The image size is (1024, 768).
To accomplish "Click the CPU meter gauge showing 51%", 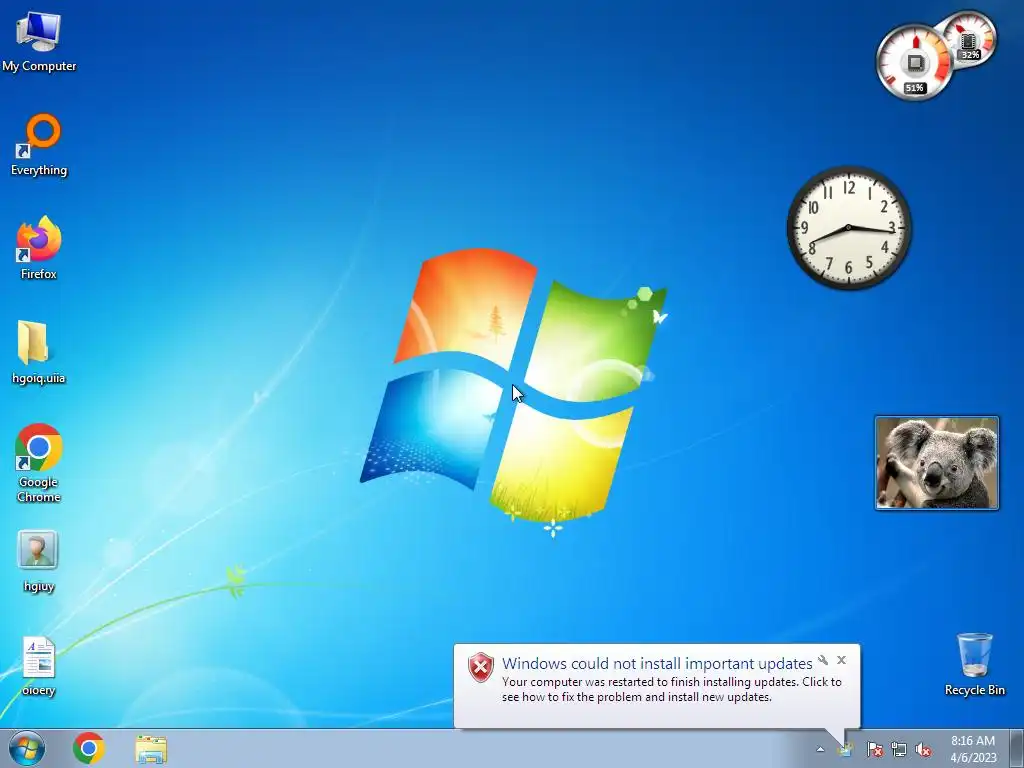I will coord(914,63).
